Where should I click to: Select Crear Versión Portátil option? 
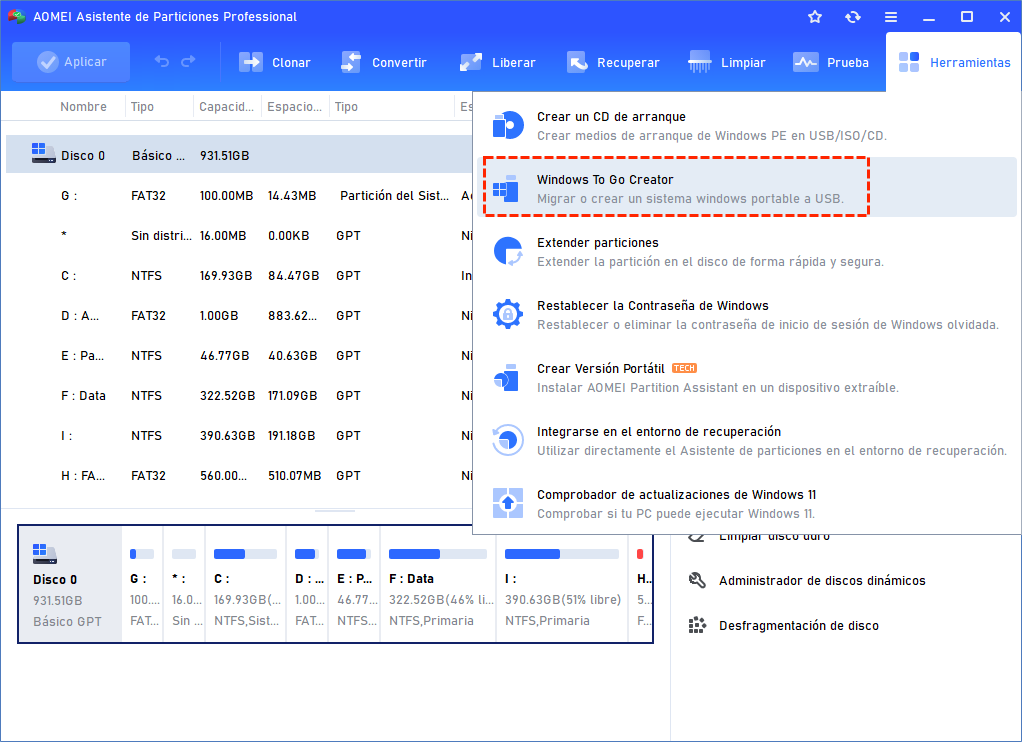point(747,378)
